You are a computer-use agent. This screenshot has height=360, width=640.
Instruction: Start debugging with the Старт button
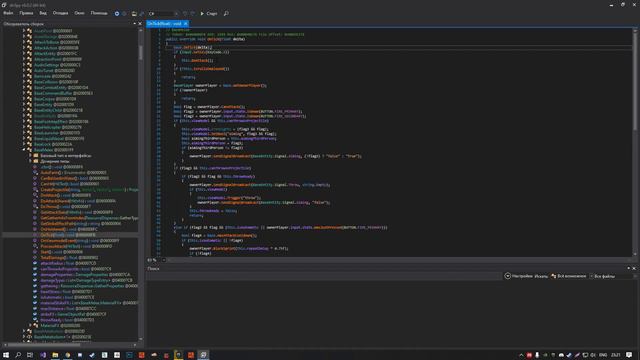[x=209, y=13]
